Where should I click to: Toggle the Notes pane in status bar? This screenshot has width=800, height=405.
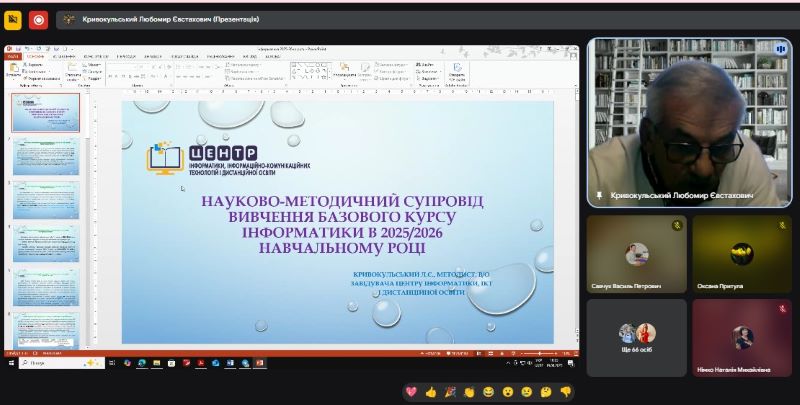[x=430, y=353]
